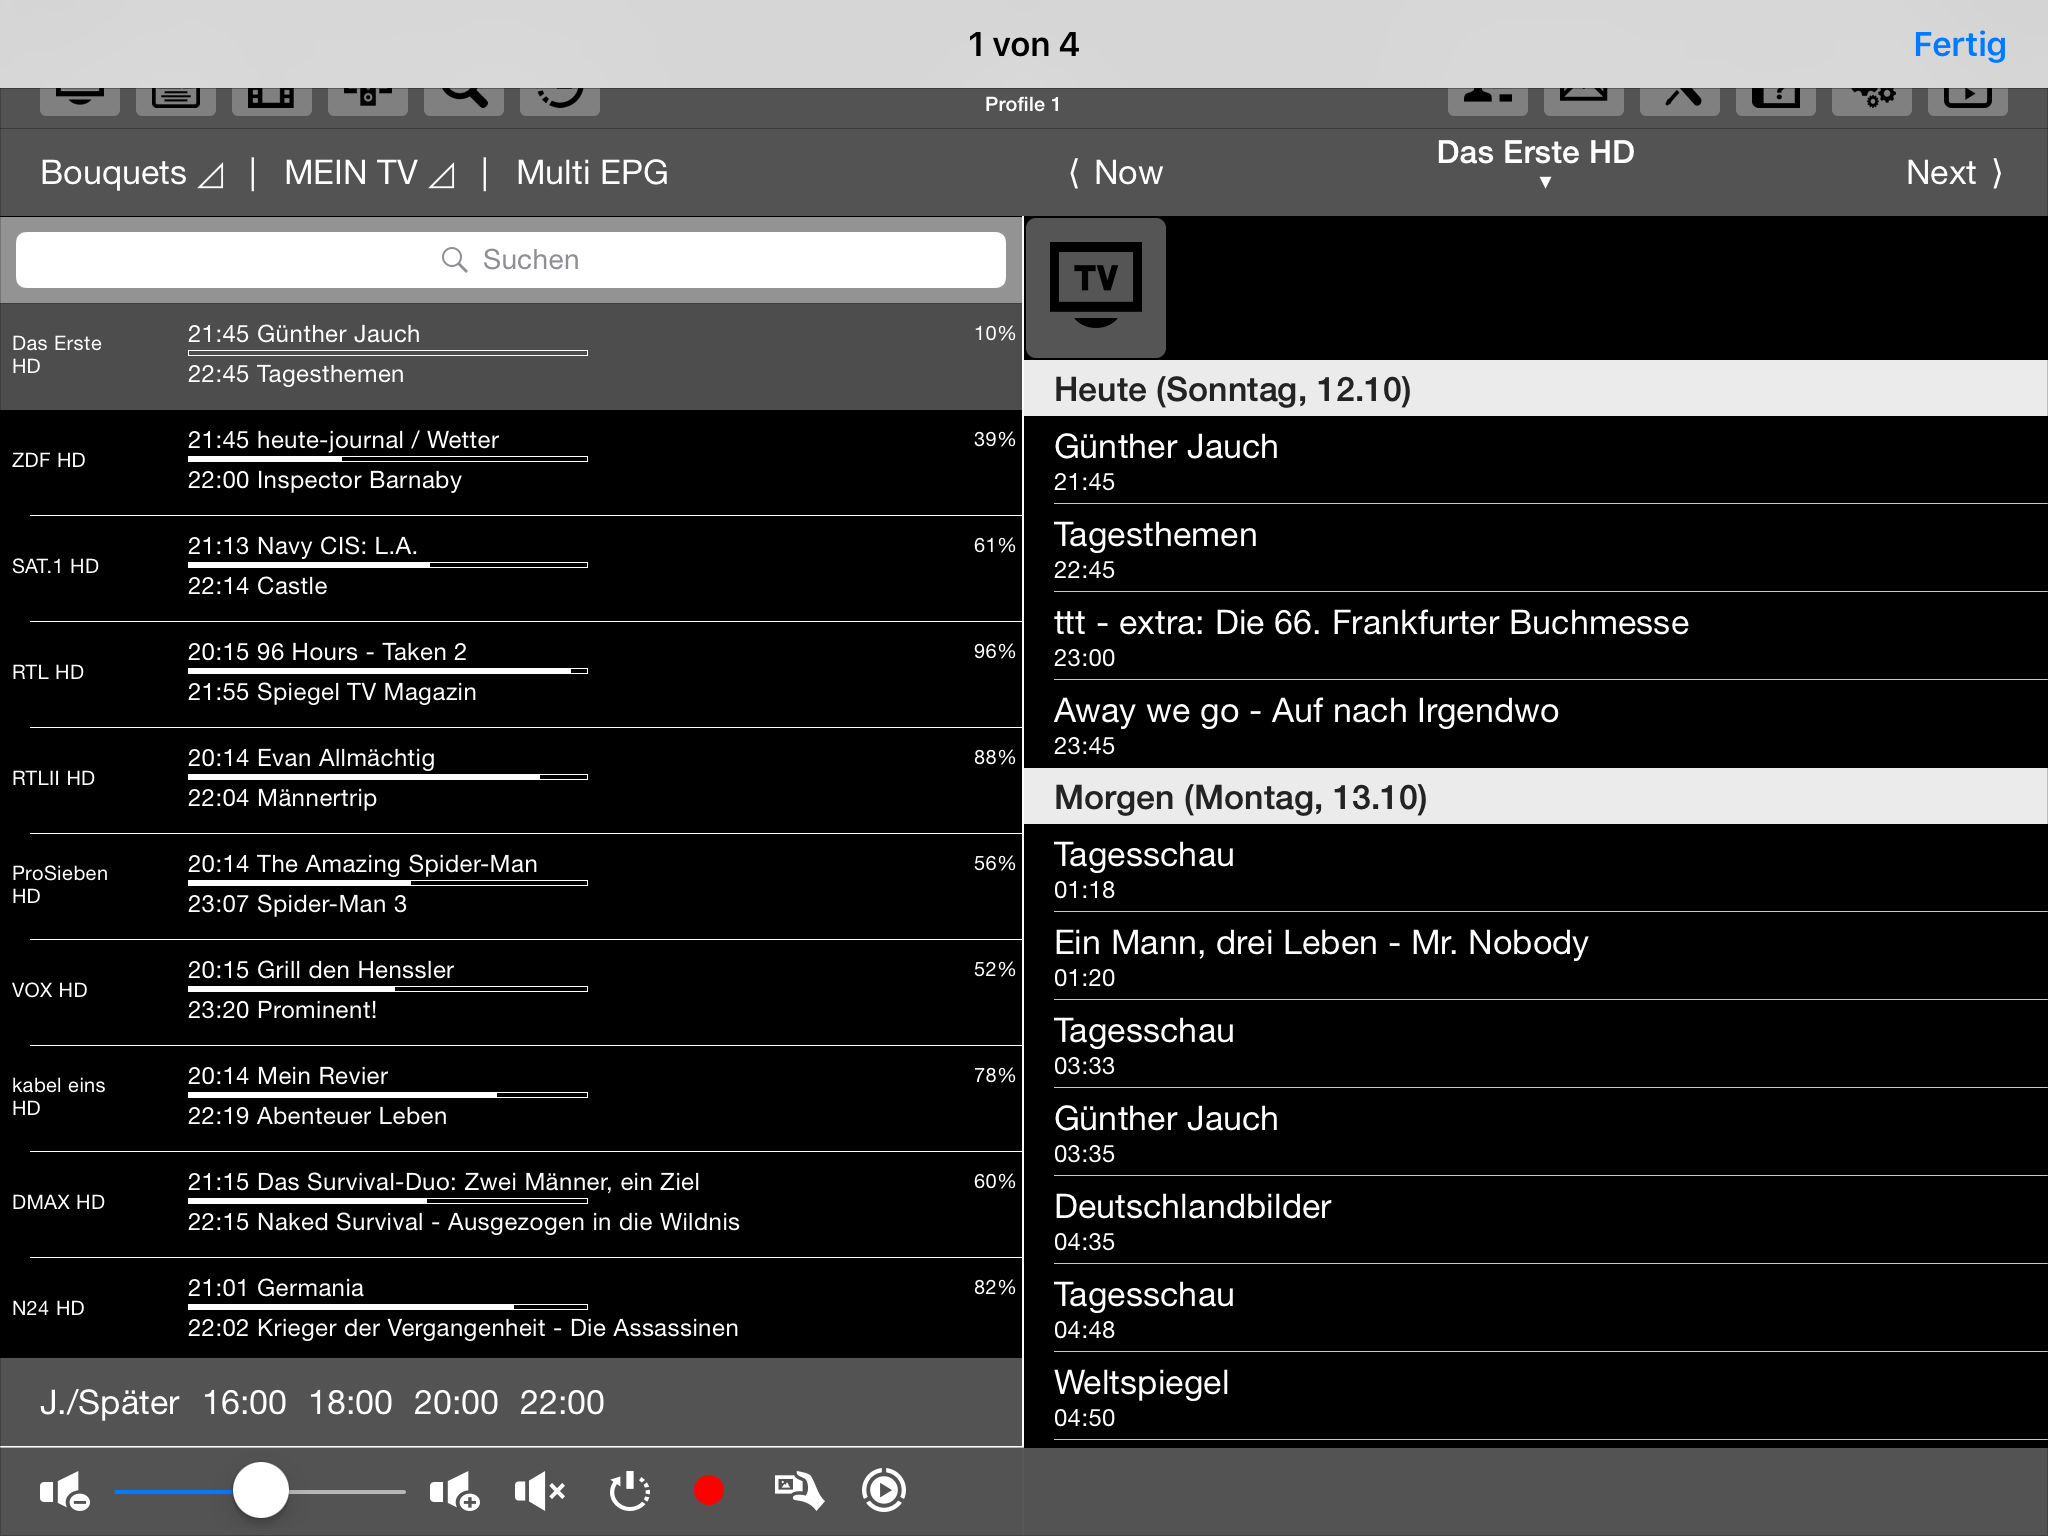
Task: Tap the Fertig button
Action: click(x=1958, y=45)
